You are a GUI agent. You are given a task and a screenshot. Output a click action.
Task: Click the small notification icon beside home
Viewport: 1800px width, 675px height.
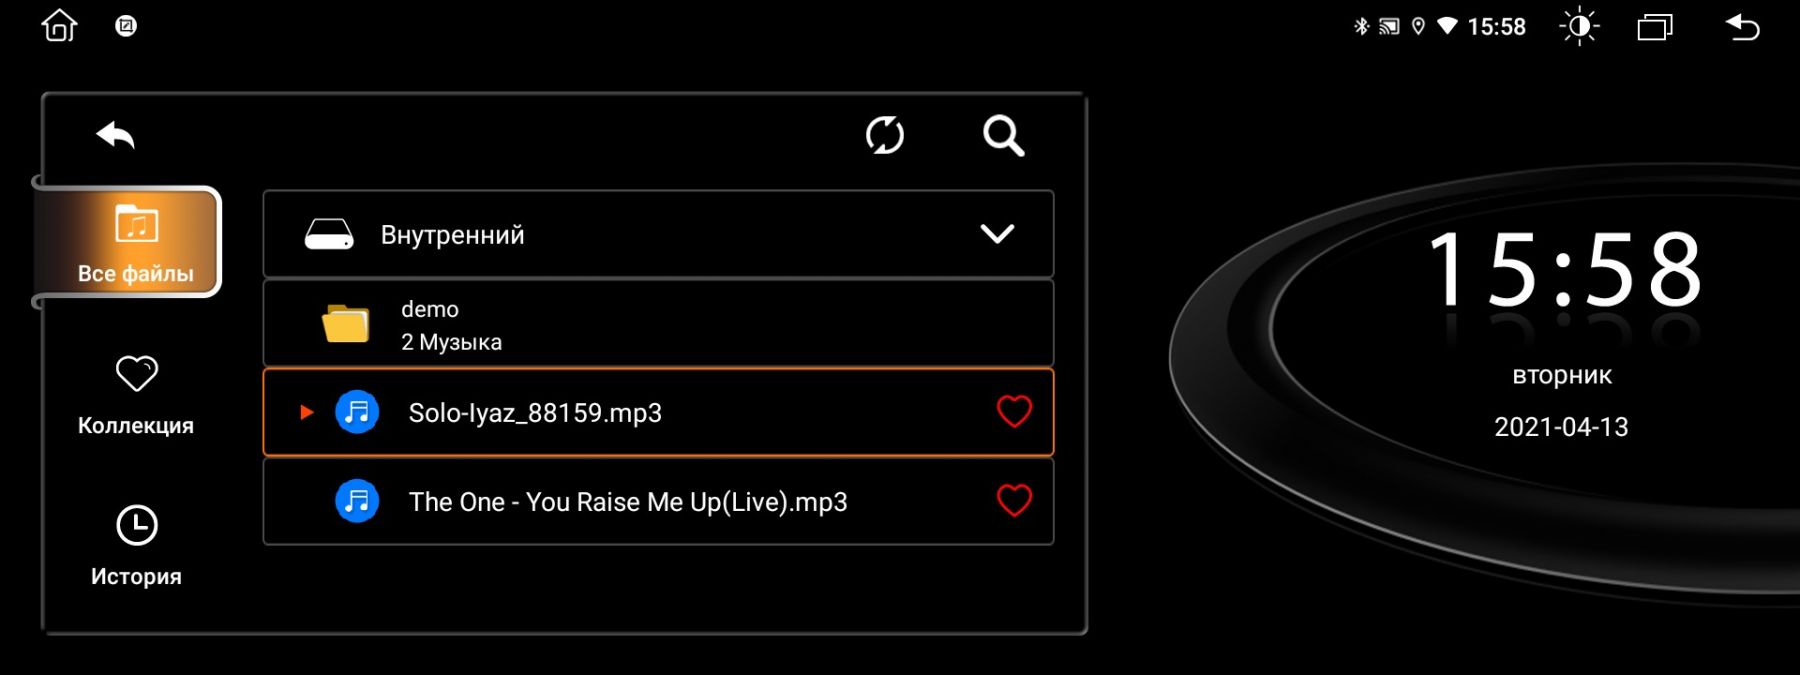click(x=126, y=26)
